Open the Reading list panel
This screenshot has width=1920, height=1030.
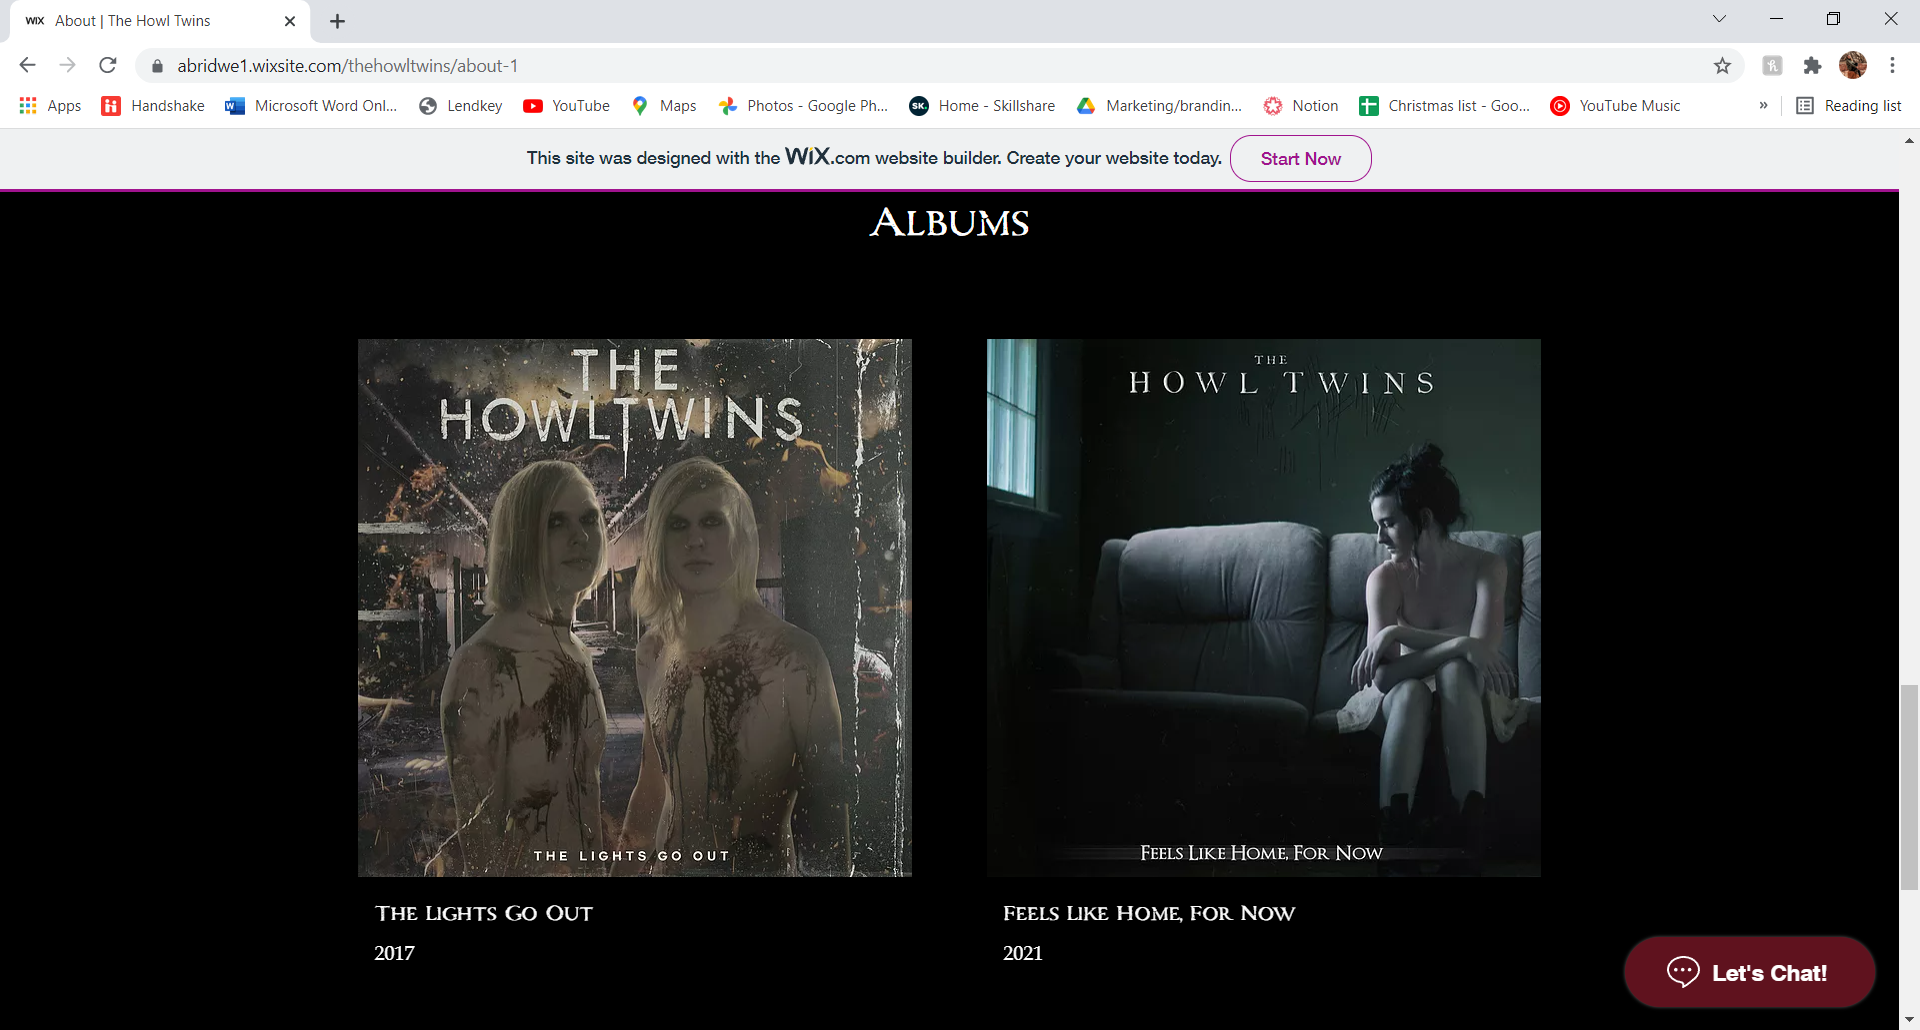coord(1848,106)
